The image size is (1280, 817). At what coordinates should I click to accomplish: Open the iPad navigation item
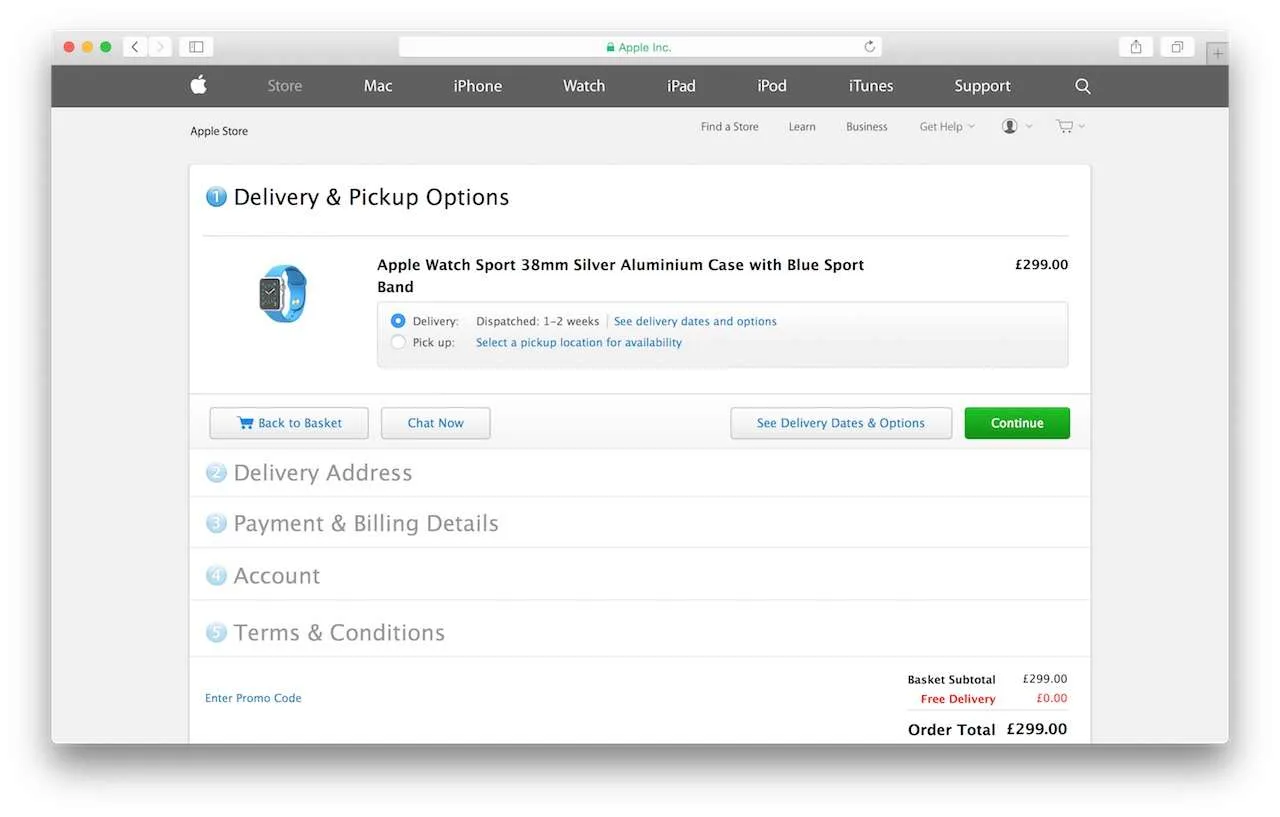[x=681, y=86]
